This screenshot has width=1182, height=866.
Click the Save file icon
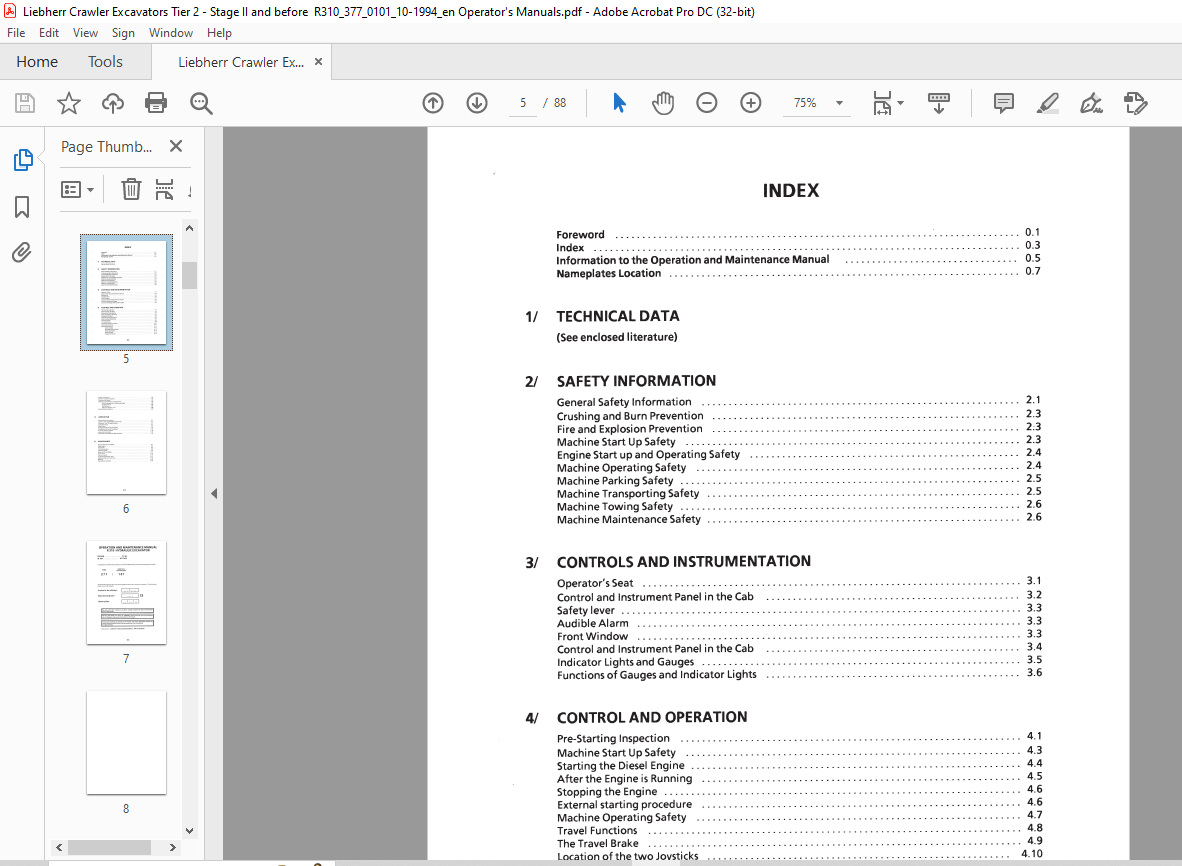click(x=25, y=103)
